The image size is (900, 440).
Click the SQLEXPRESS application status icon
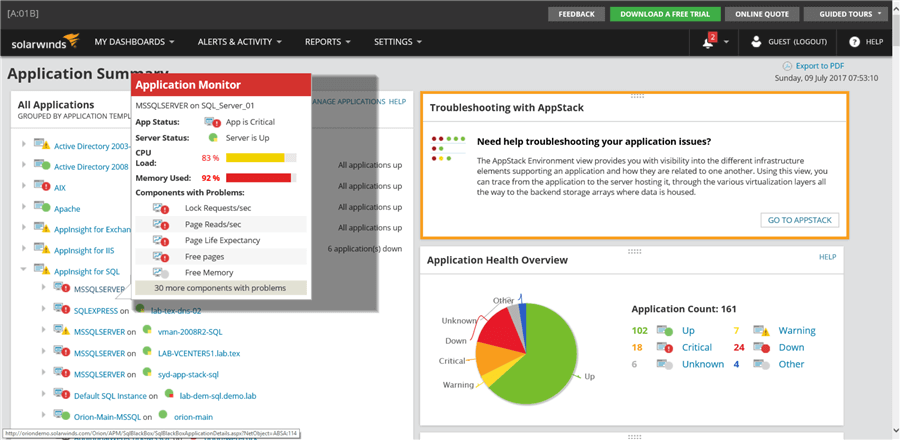tap(62, 309)
